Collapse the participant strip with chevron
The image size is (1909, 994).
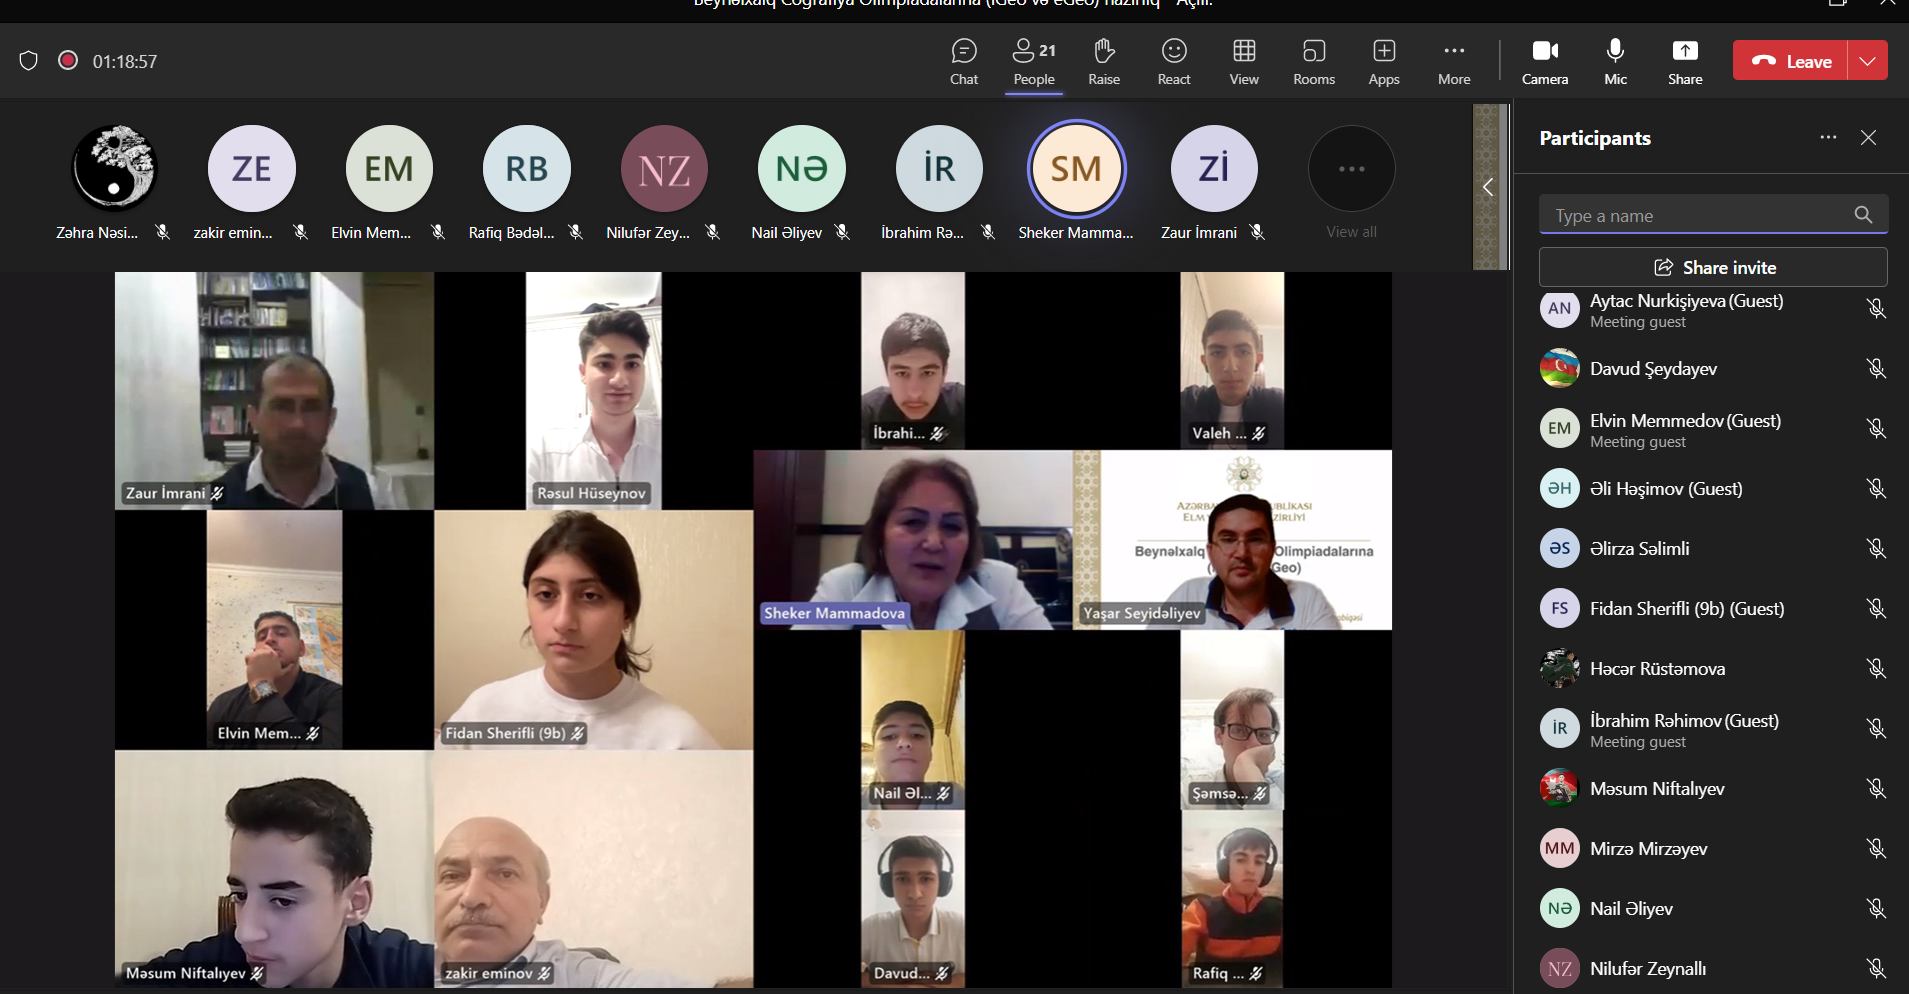[1488, 187]
